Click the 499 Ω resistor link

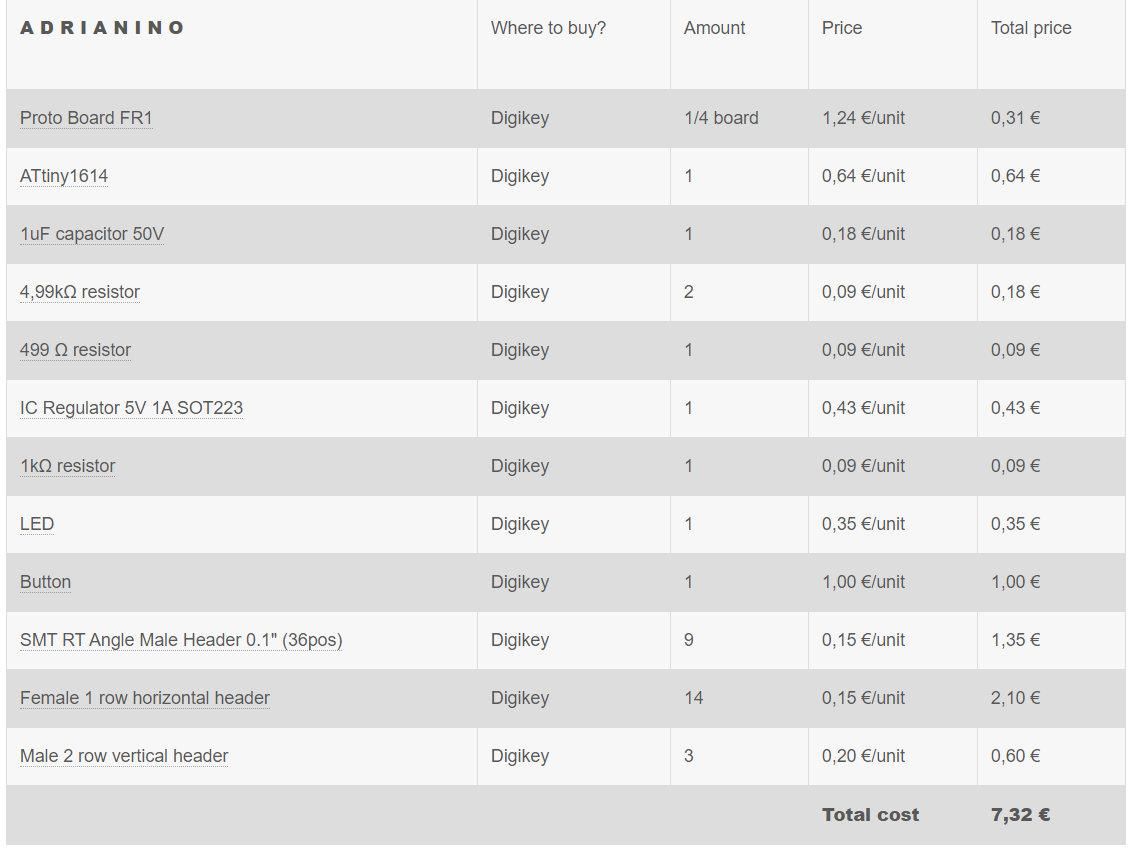click(x=75, y=350)
